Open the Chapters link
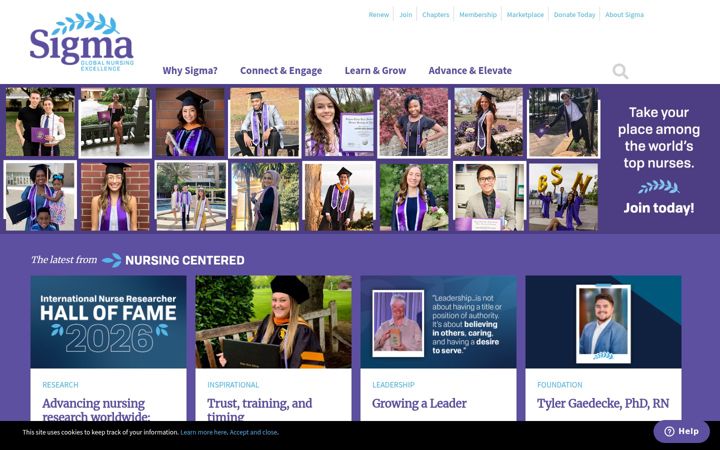This screenshot has width=720, height=450. tap(435, 15)
